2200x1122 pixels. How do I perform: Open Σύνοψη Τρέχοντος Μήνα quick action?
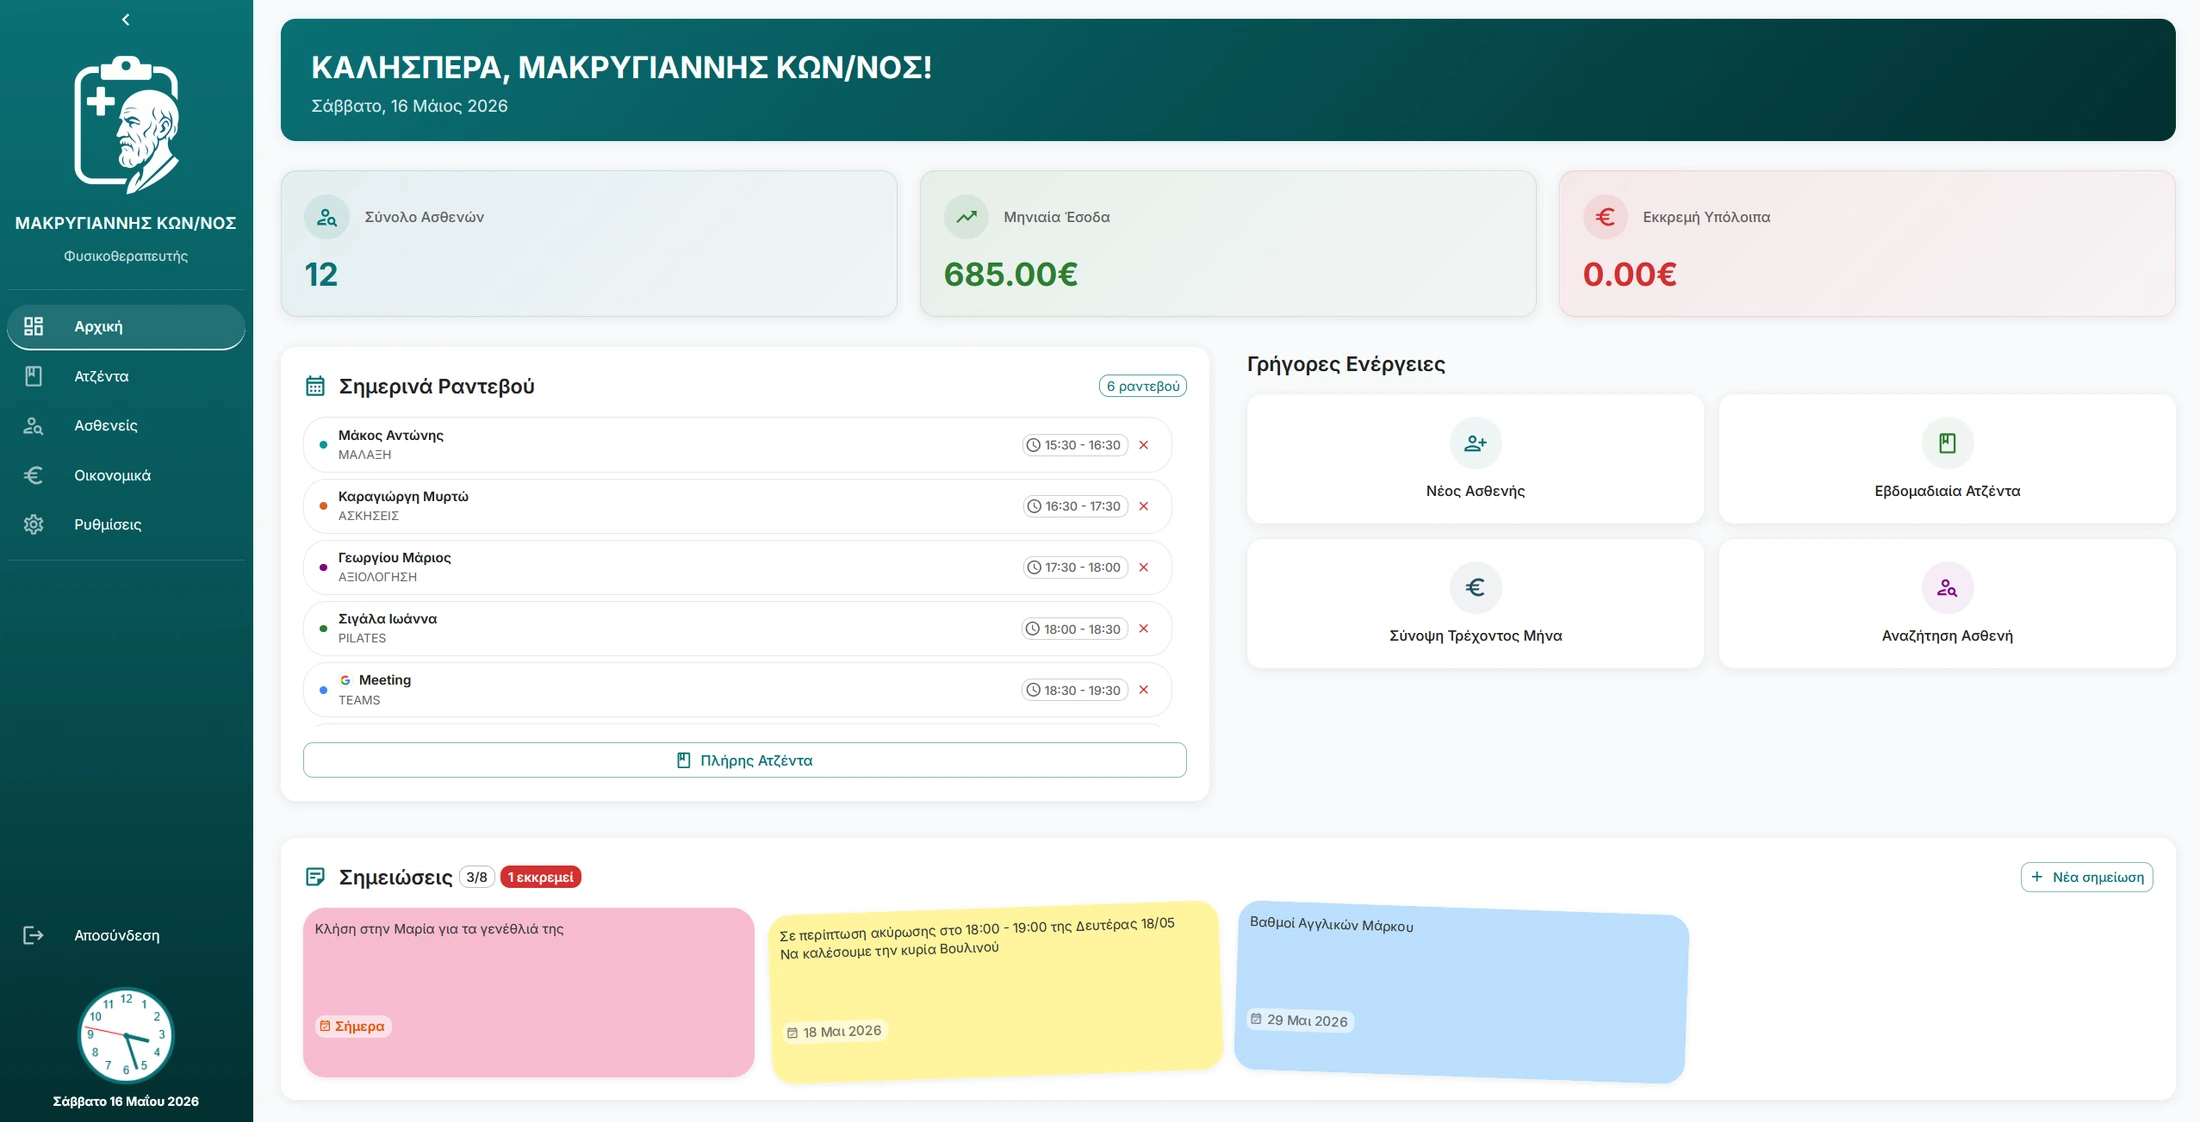(x=1475, y=604)
